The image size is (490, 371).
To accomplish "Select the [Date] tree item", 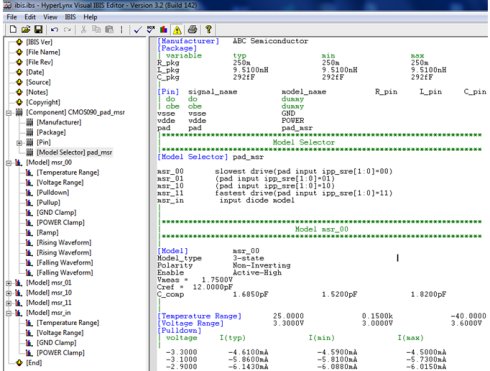I will [x=35, y=72].
